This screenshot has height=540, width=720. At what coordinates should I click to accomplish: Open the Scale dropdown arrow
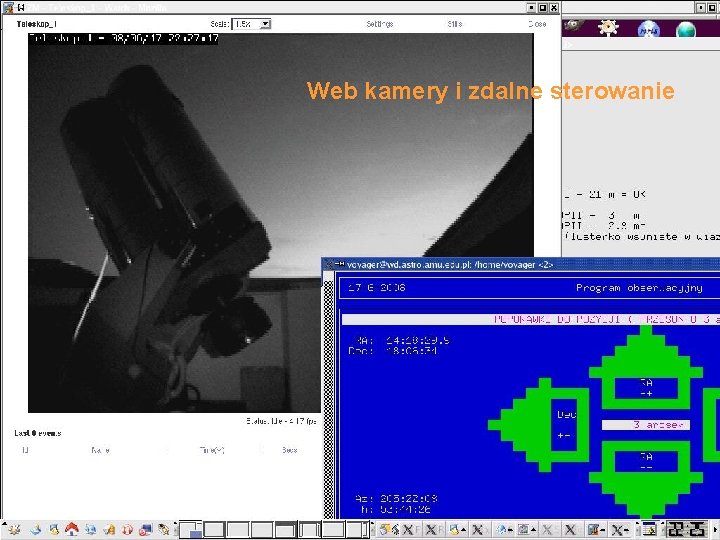(265, 24)
